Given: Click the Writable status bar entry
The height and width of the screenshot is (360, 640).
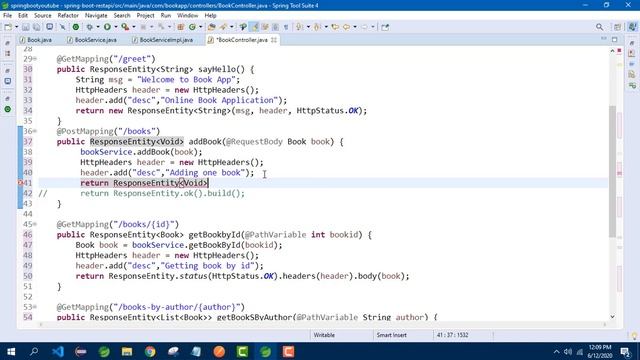Looking at the screenshot, I should [324, 335].
